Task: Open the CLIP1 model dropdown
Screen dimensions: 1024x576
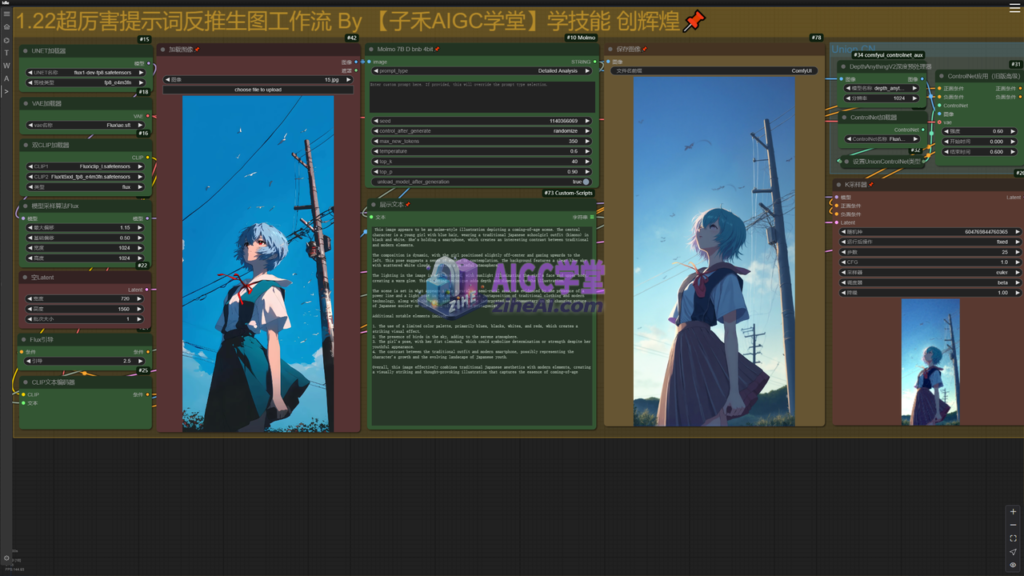Action: [x=85, y=167]
